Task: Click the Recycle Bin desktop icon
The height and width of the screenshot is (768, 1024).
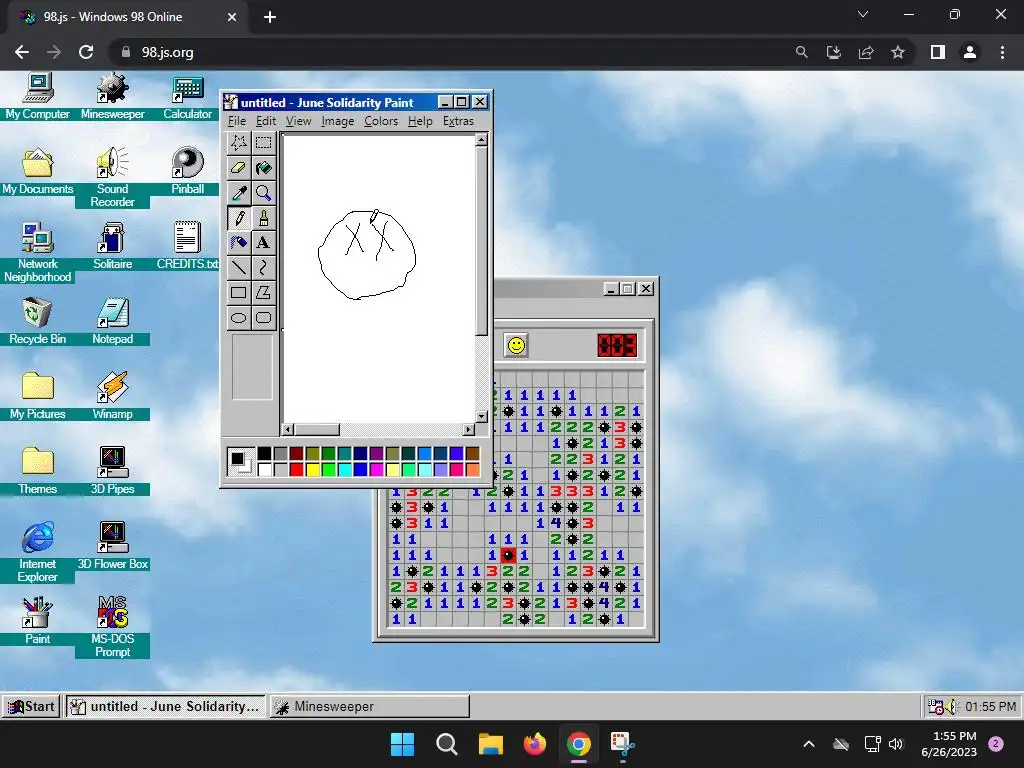Action: coord(37,321)
